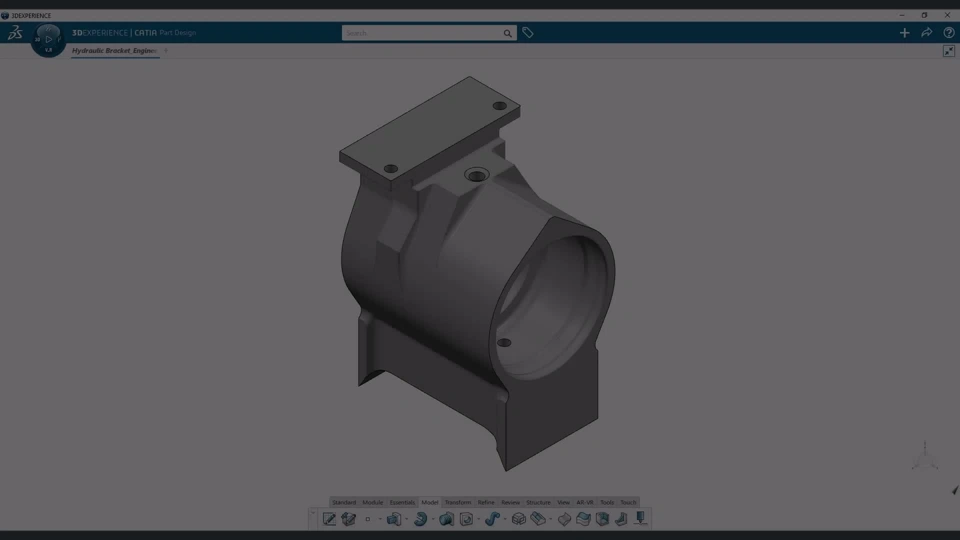Switch to the Touch tab
Image resolution: width=960 pixels, height=540 pixels.
[x=628, y=502]
